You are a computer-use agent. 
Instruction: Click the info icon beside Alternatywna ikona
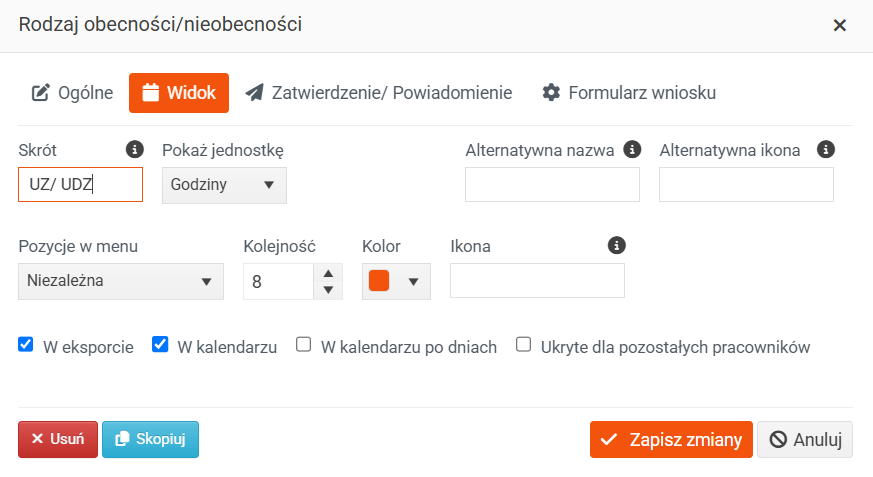826,149
